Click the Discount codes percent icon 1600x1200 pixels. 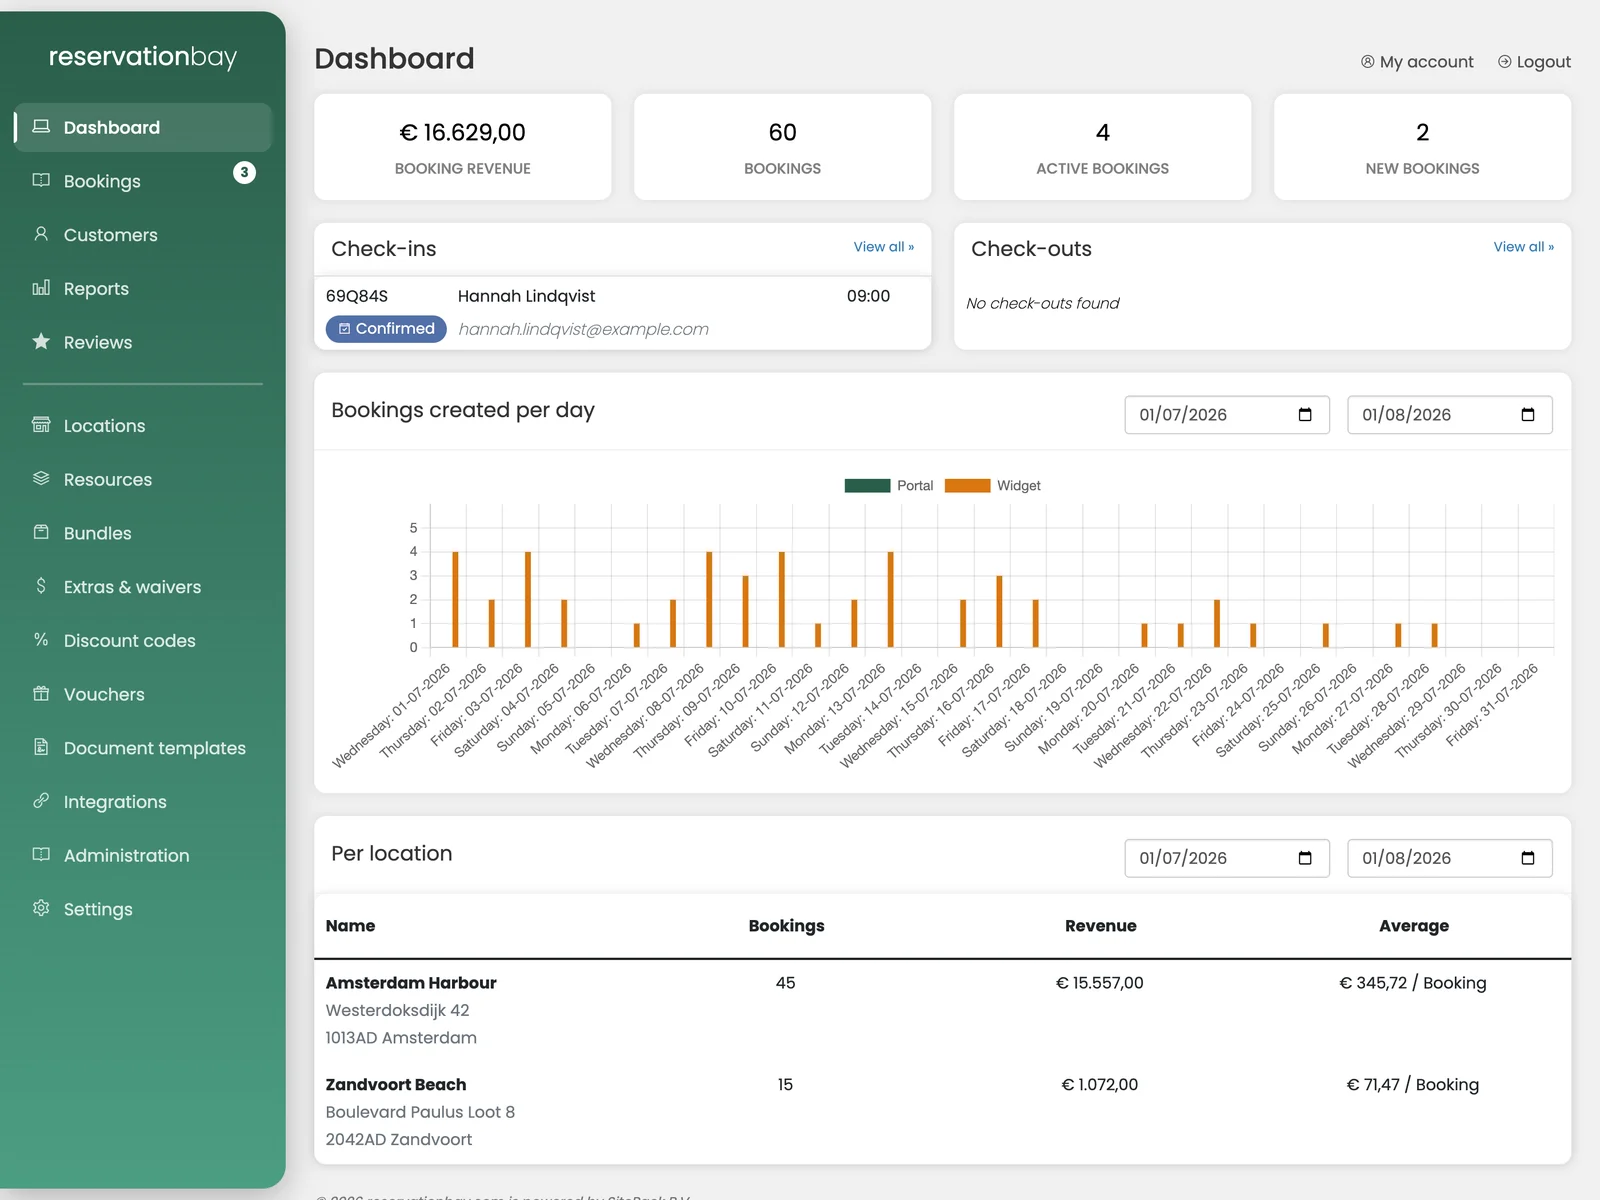[x=41, y=639]
